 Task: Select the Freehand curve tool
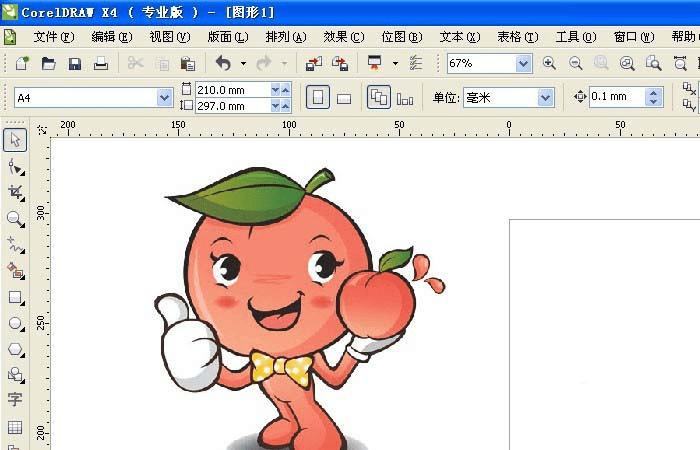(x=16, y=245)
